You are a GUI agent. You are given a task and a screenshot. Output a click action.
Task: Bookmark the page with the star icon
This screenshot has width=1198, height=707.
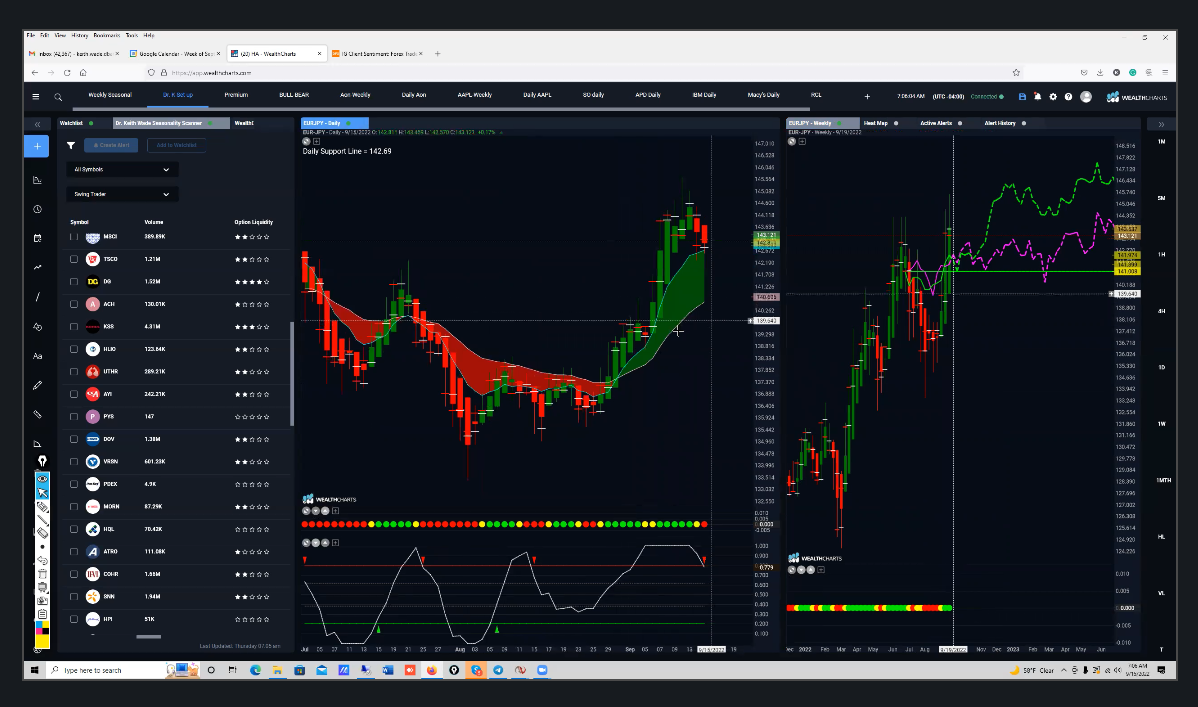coord(1016,73)
